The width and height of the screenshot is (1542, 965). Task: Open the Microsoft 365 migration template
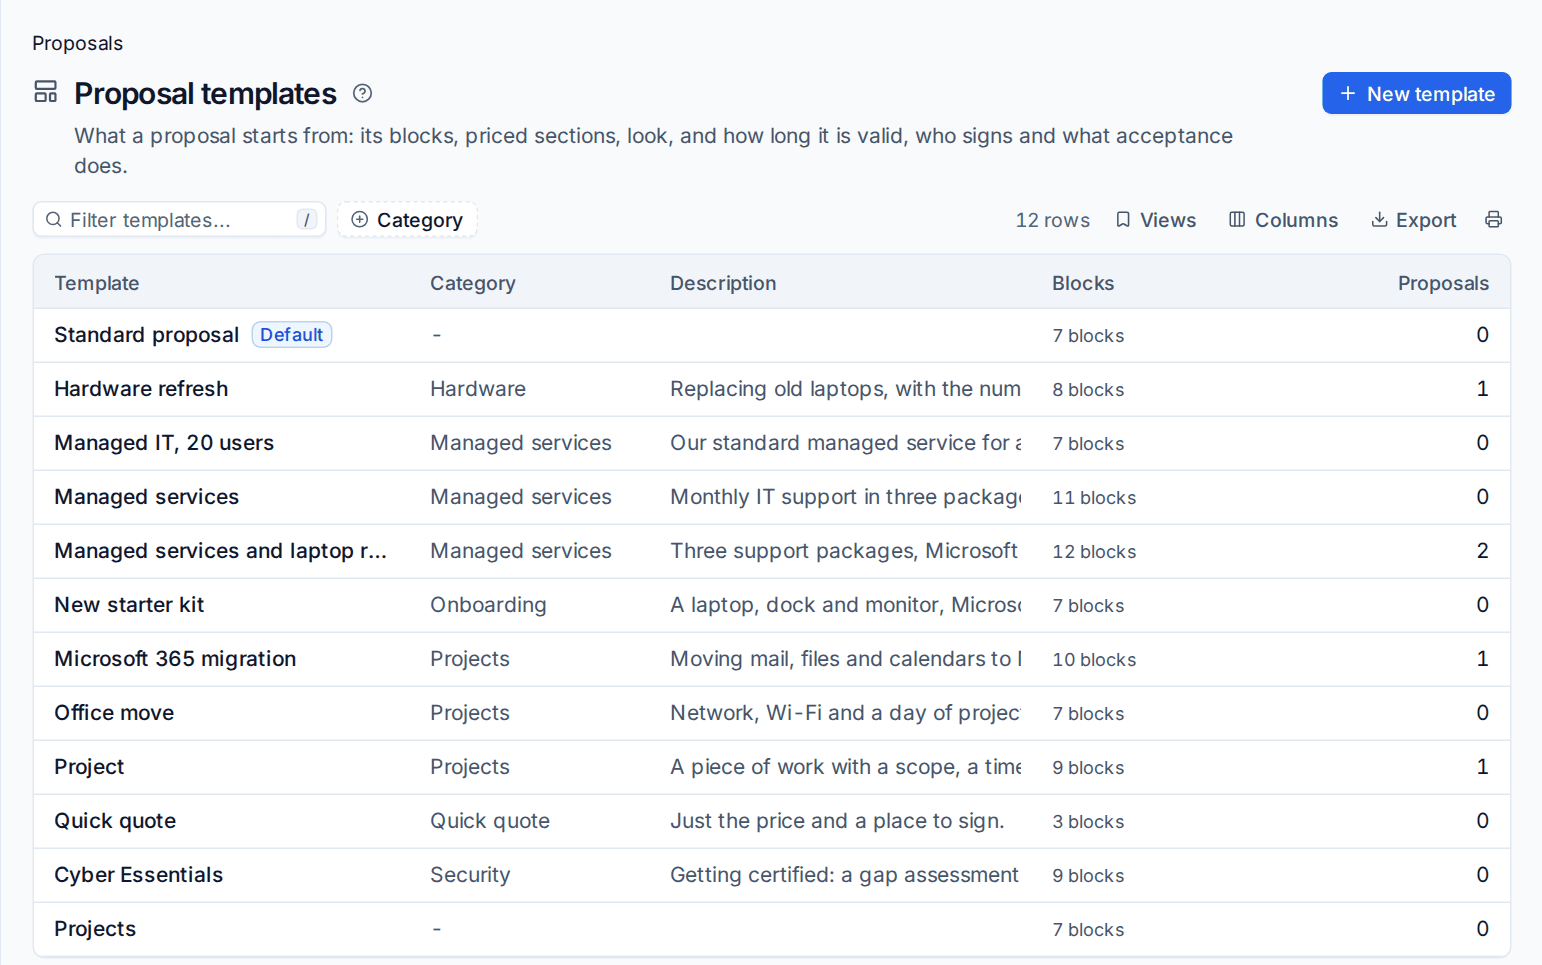point(175,659)
